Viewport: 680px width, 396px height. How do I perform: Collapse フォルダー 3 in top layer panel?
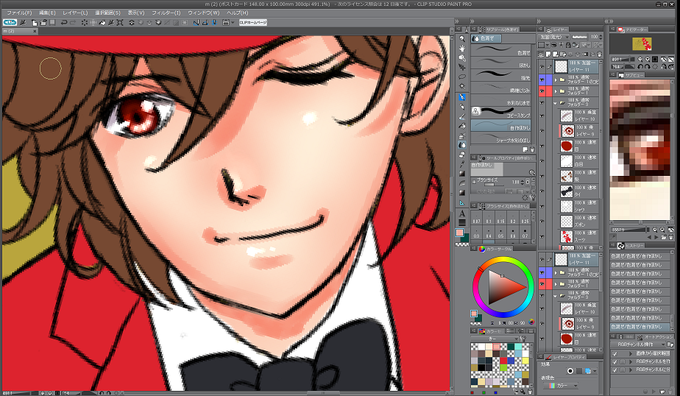tap(556, 103)
